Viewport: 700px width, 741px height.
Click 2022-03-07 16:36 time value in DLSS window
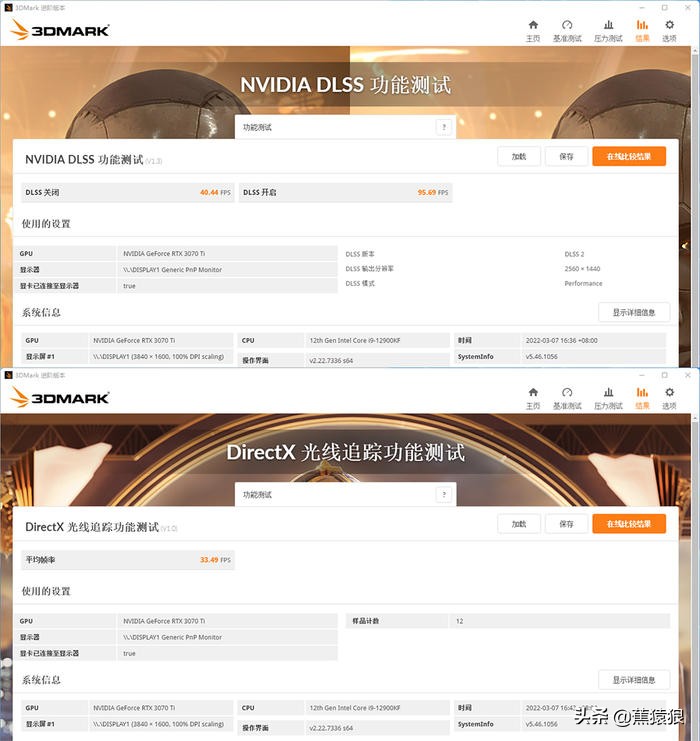(562, 340)
